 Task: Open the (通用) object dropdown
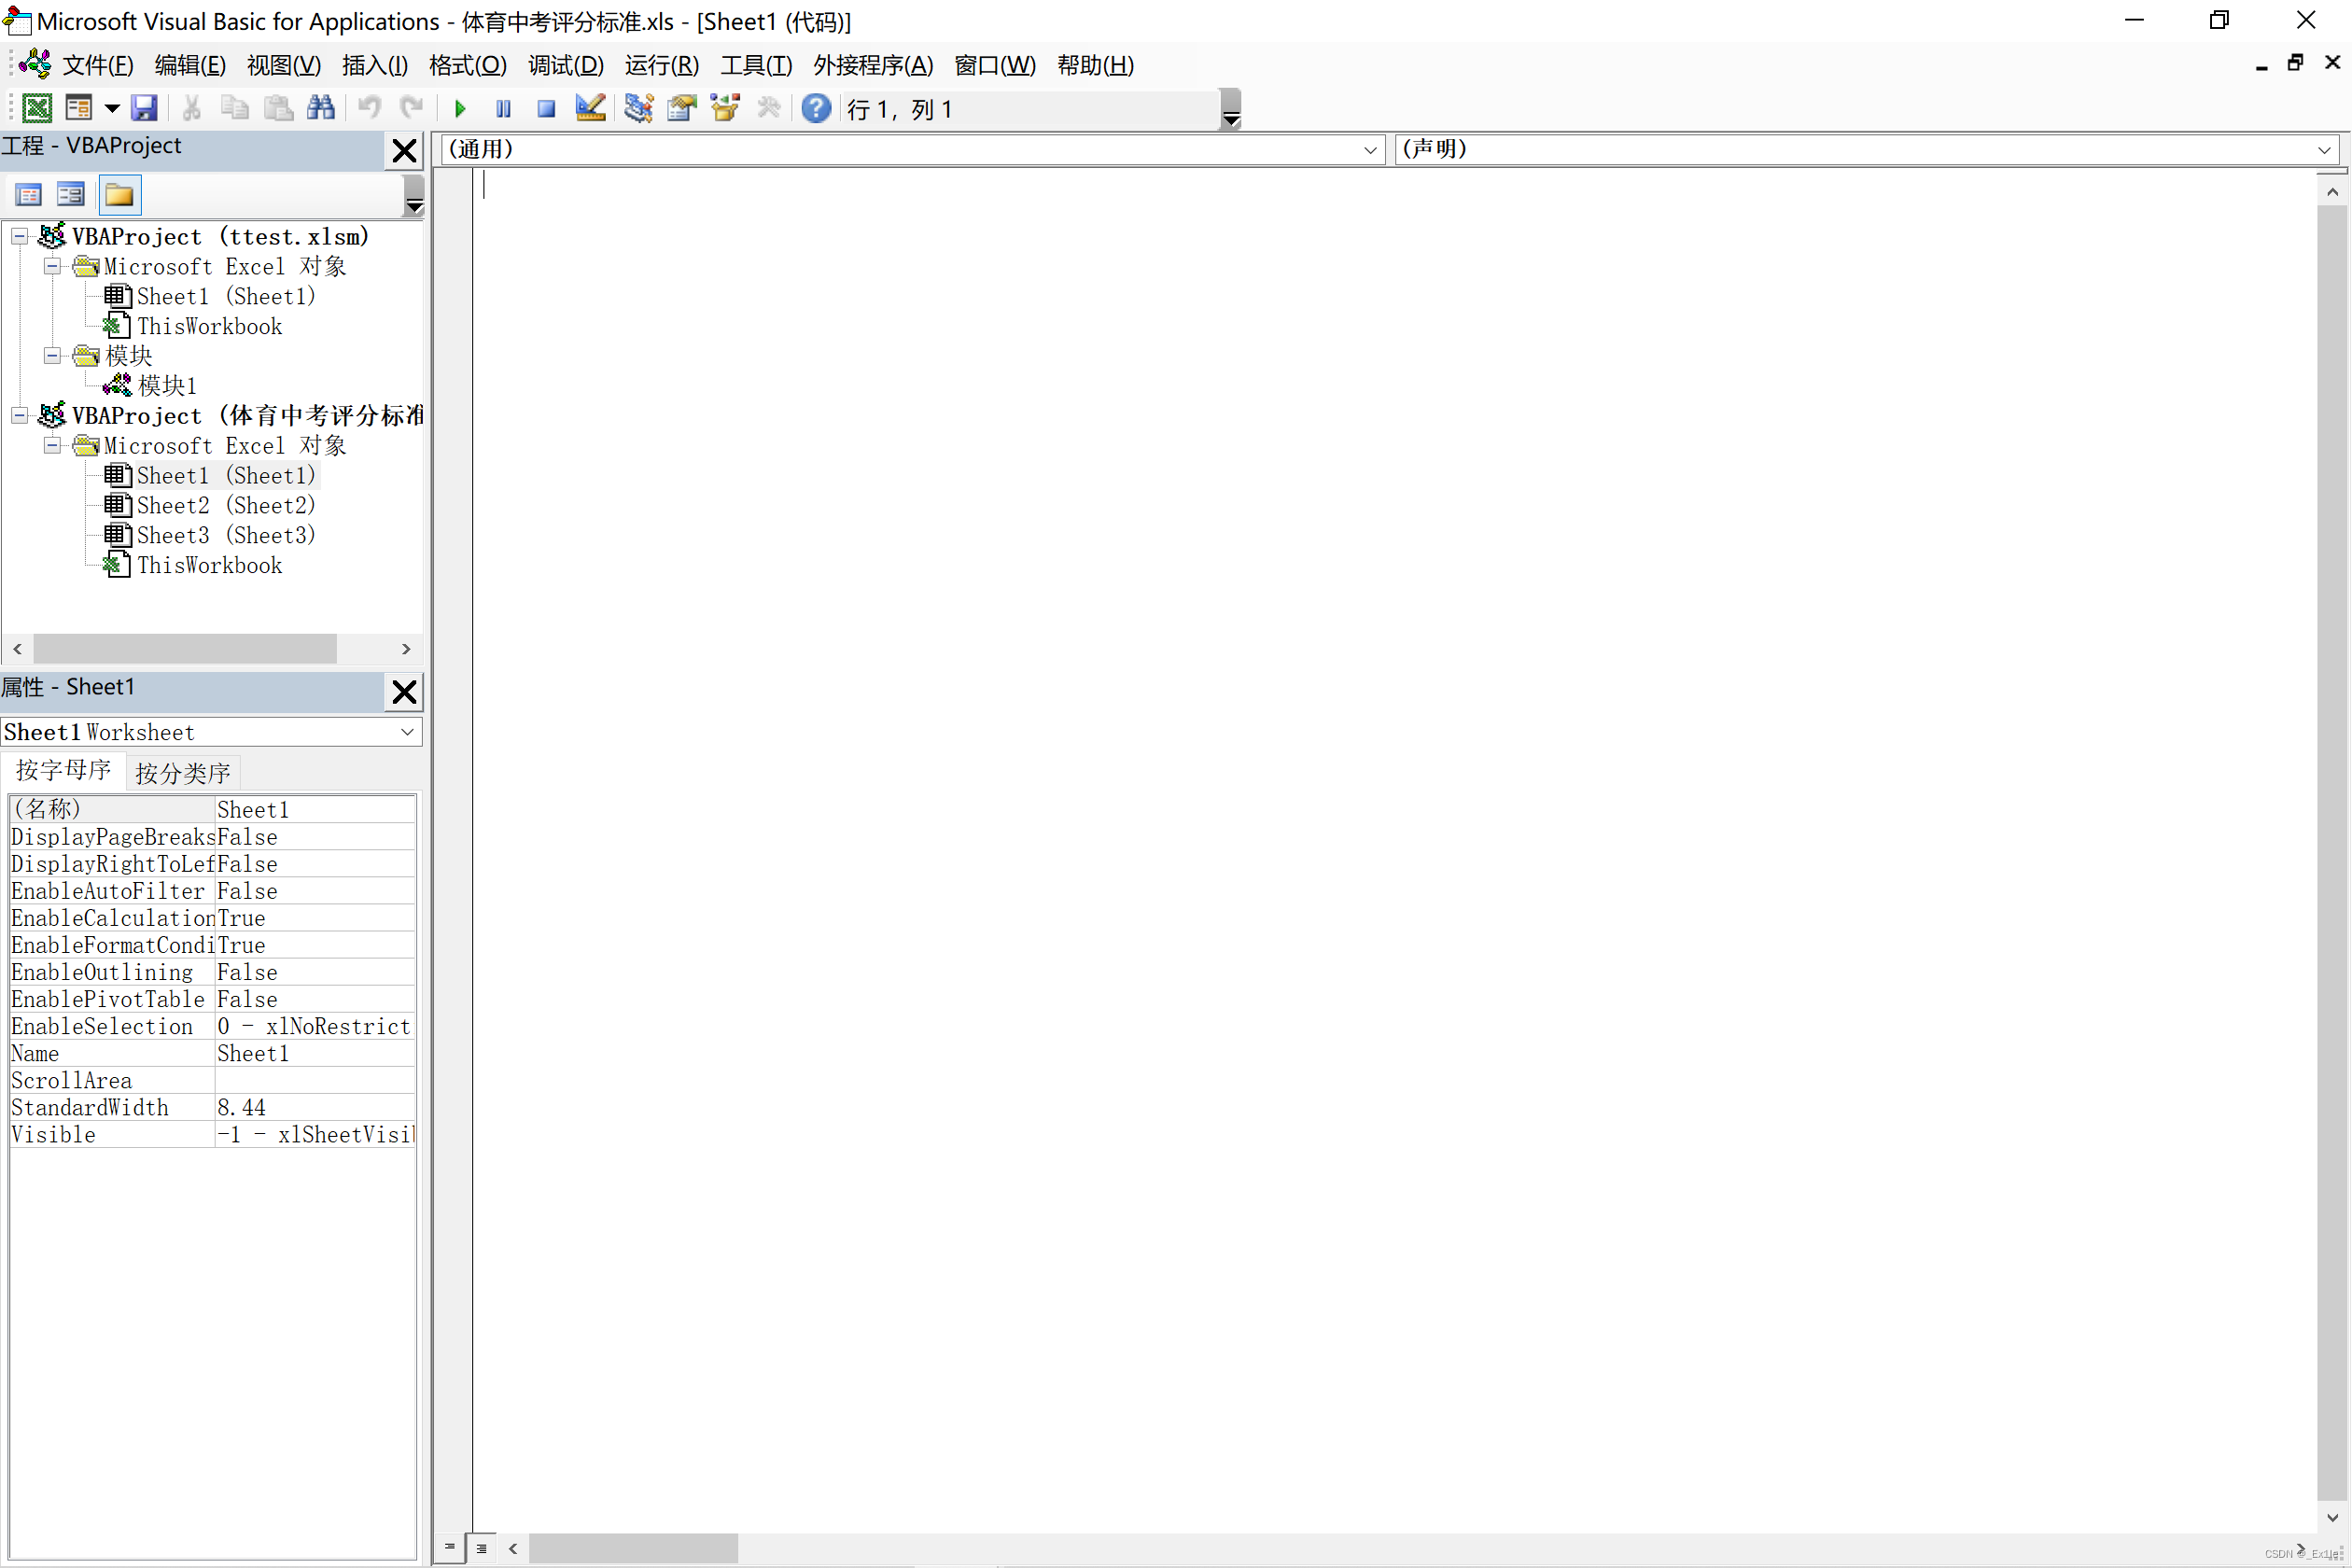[1370, 150]
